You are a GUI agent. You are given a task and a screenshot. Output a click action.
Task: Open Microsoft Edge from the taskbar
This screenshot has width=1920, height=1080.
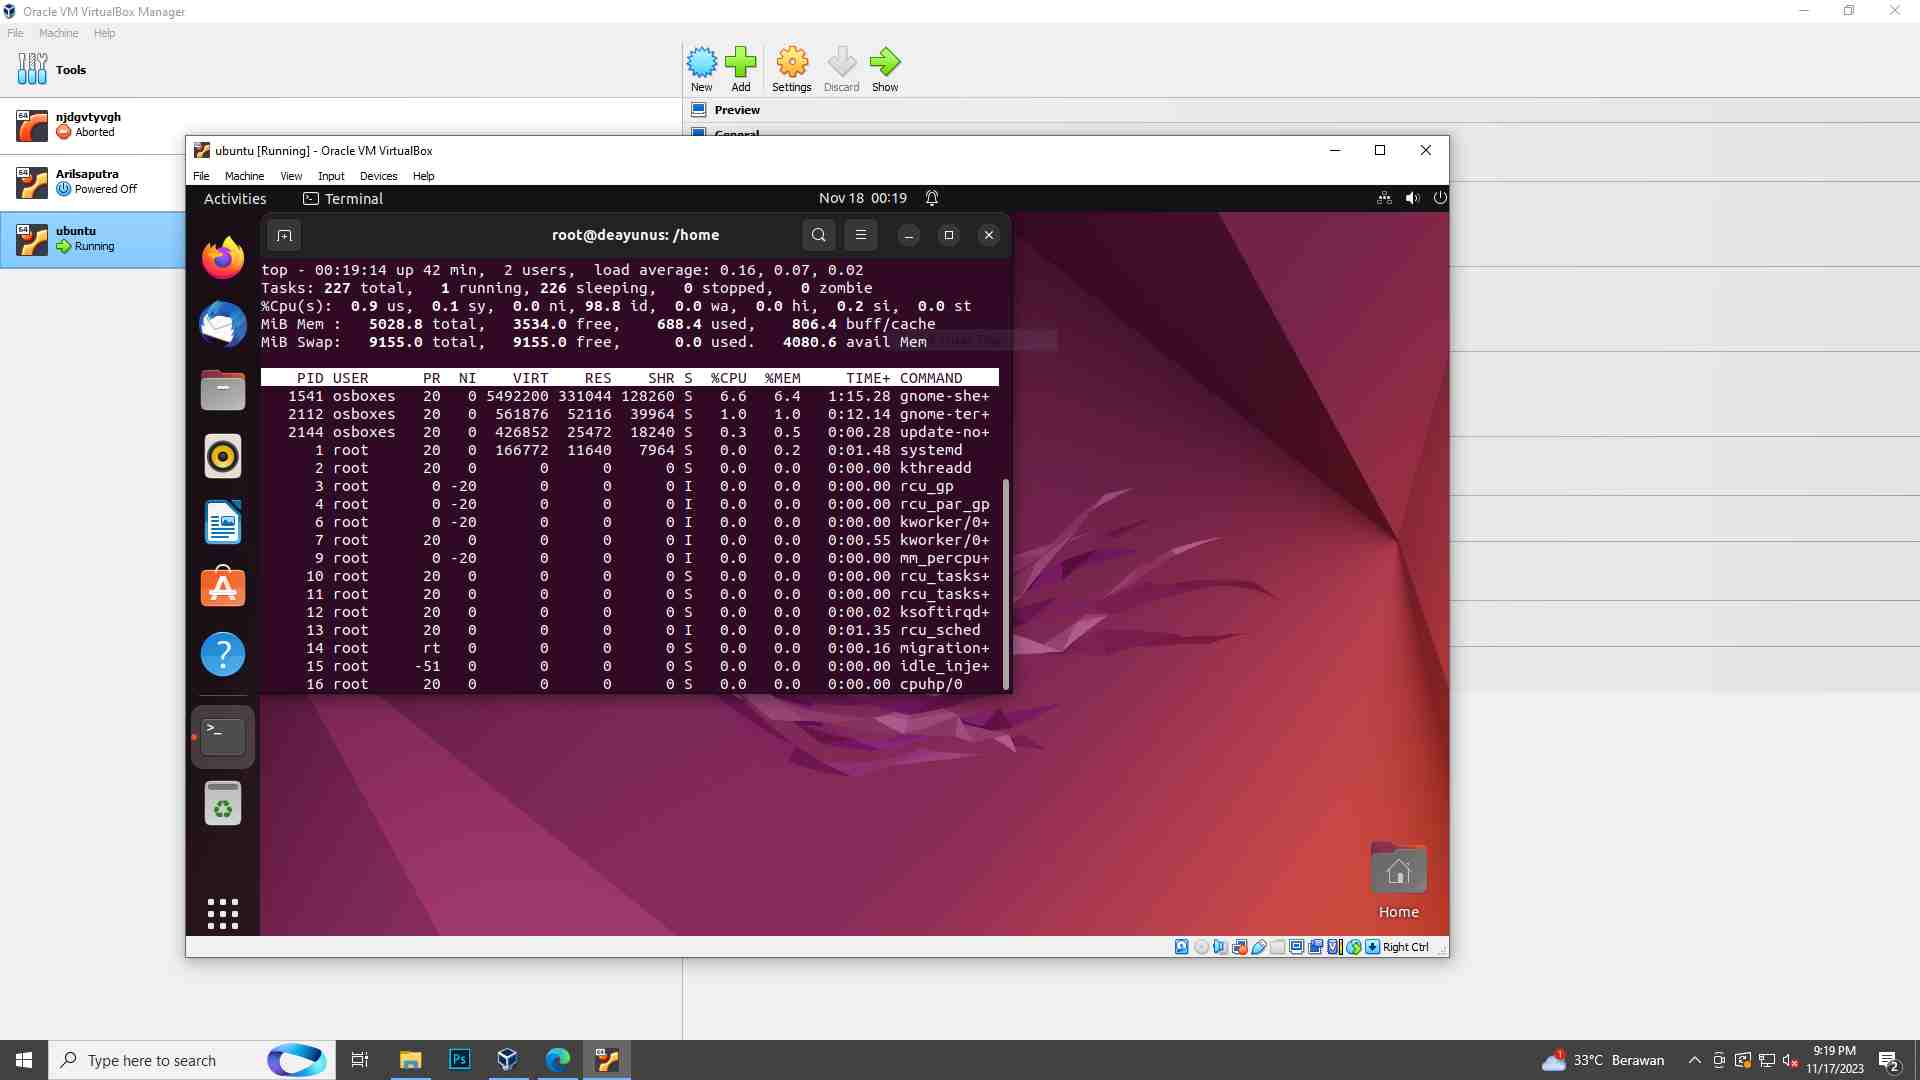pyautogui.click(x=557, y=1060)
